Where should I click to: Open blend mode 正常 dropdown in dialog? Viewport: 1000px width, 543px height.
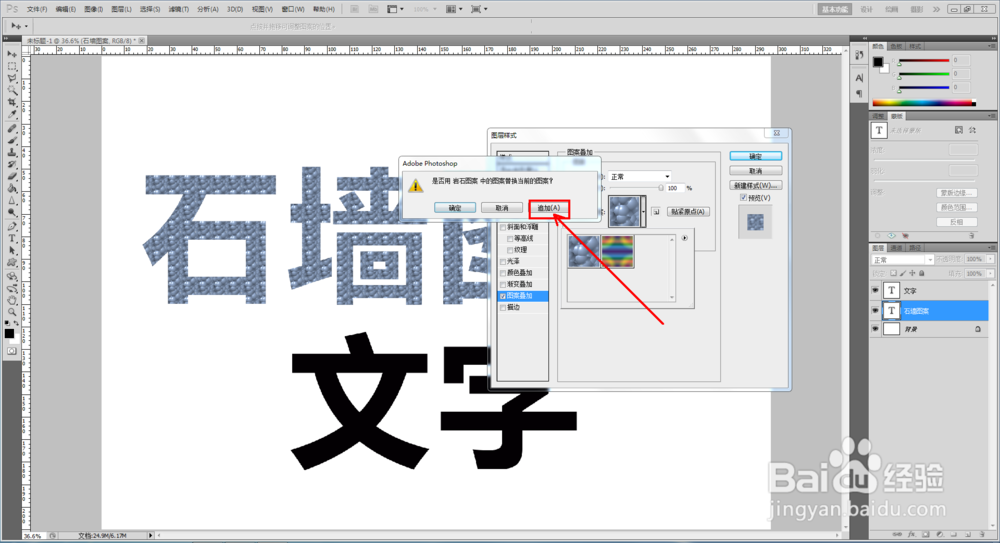(640, 177)
